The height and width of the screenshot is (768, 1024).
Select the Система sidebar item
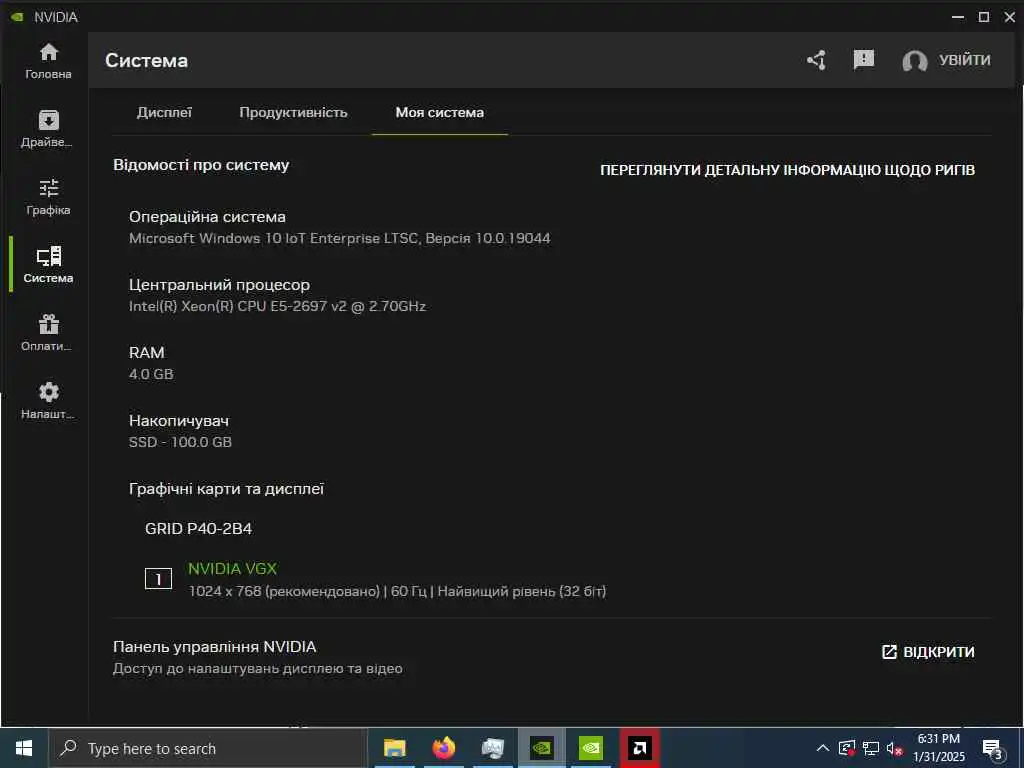point(48,265)
